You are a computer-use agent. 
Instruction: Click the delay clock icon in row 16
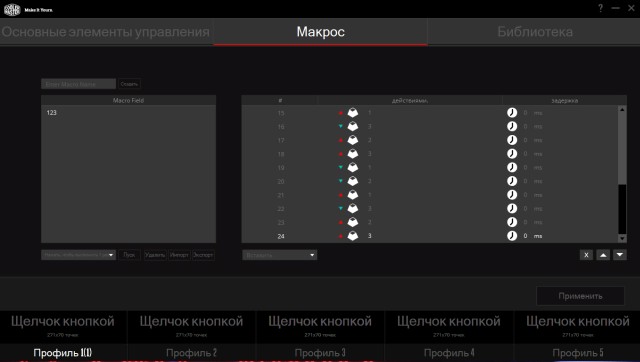[x=512, y=127]
